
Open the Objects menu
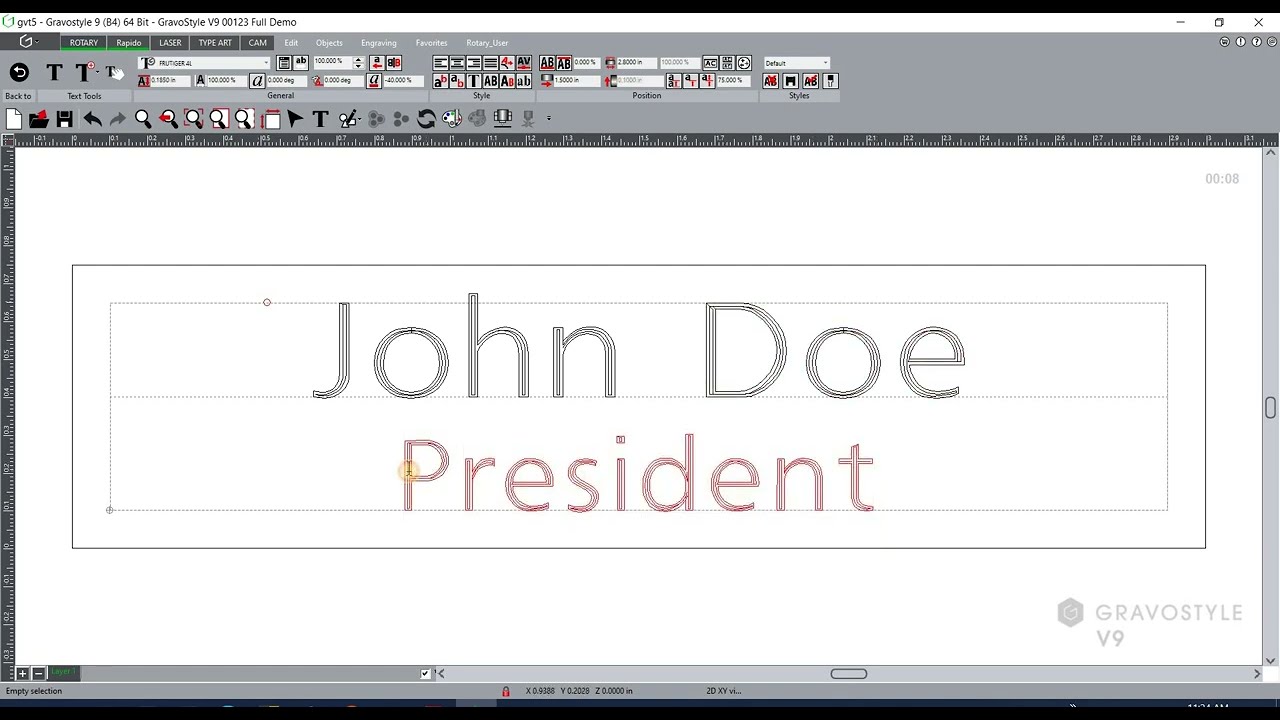329,43
